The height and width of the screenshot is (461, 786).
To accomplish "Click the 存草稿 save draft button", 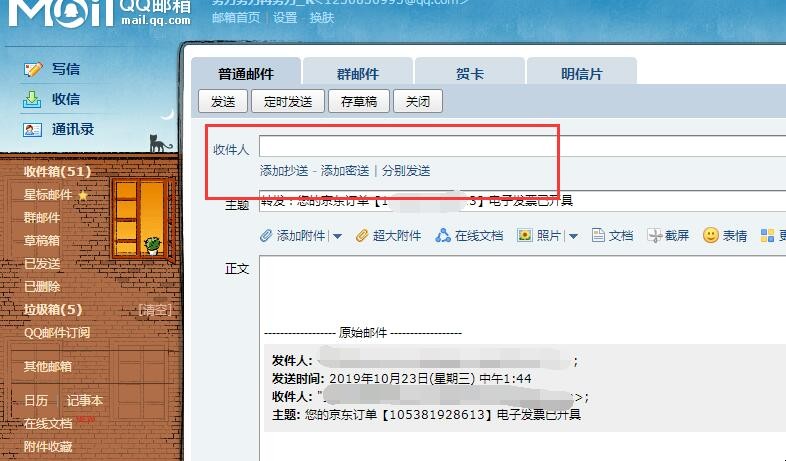I will click(359, 102).
